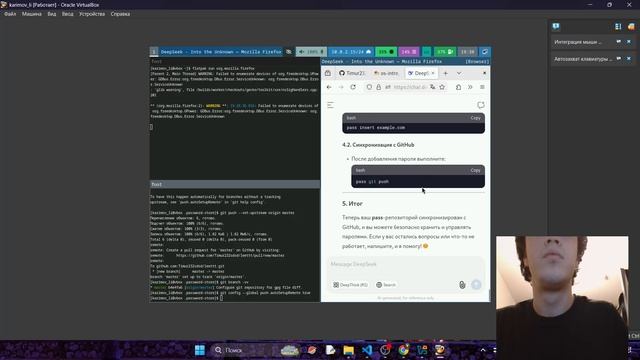Dismiss the Интеграция мыши notification
Image resolution: width=640 pixels, height=360 pixels.
(629, 42)
